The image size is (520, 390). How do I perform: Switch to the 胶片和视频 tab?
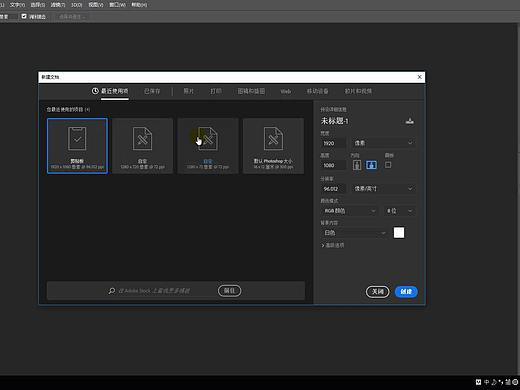[x=358, y=91]
